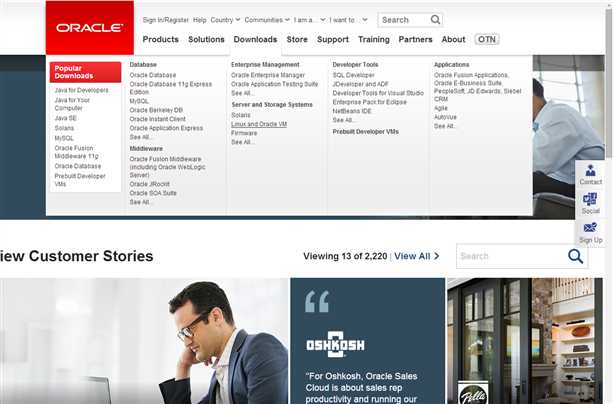Open the Pella house story thumbnail

[525, 341]
